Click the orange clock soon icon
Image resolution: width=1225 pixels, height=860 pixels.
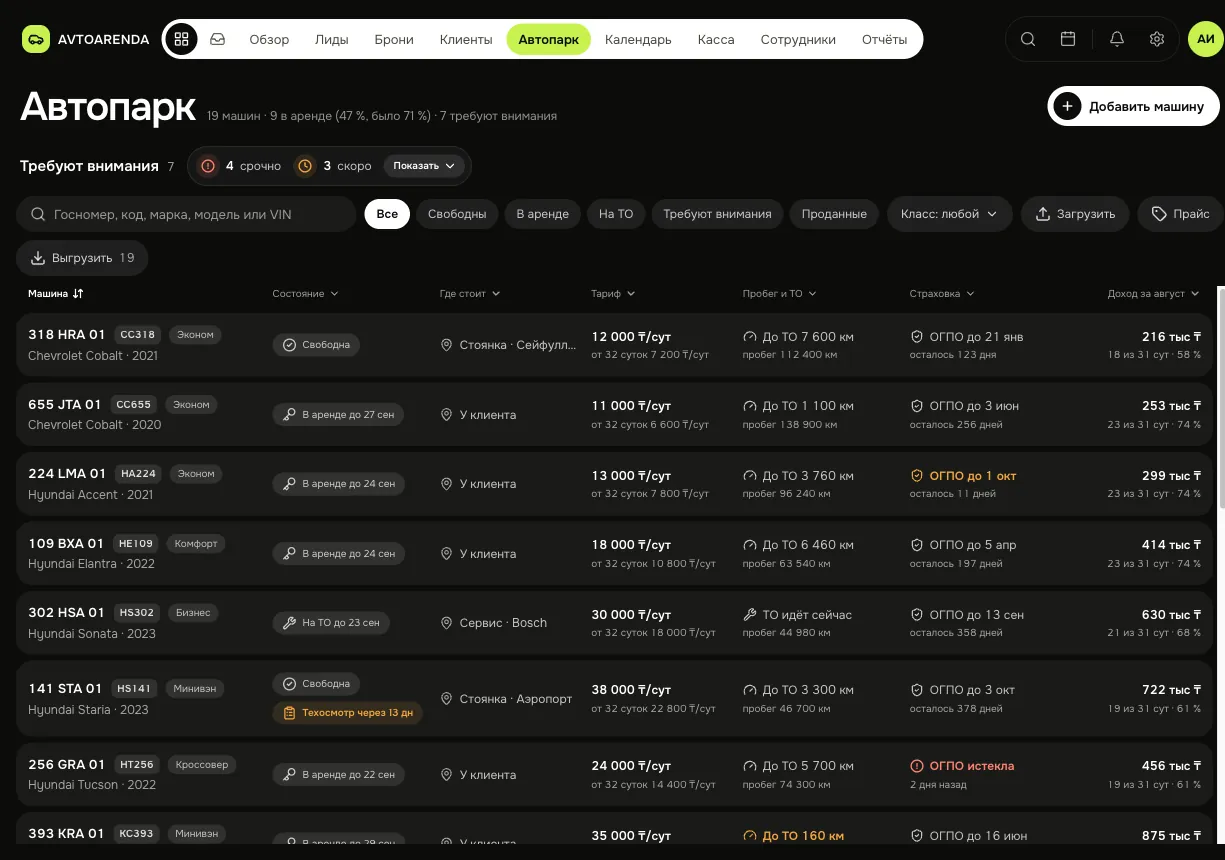point(305,166)
